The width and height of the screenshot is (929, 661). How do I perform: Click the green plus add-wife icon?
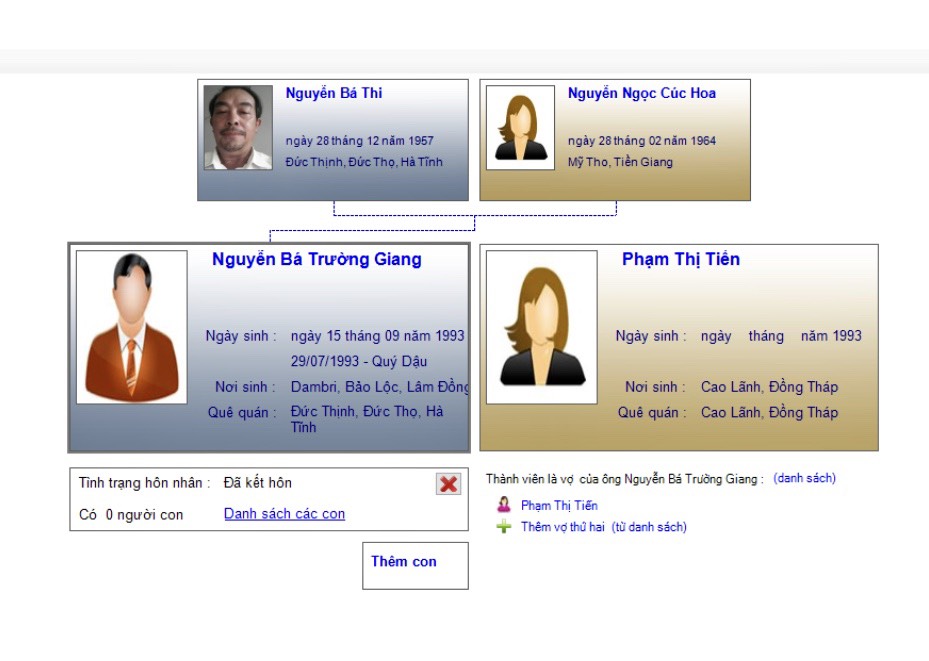coord(504,527)
